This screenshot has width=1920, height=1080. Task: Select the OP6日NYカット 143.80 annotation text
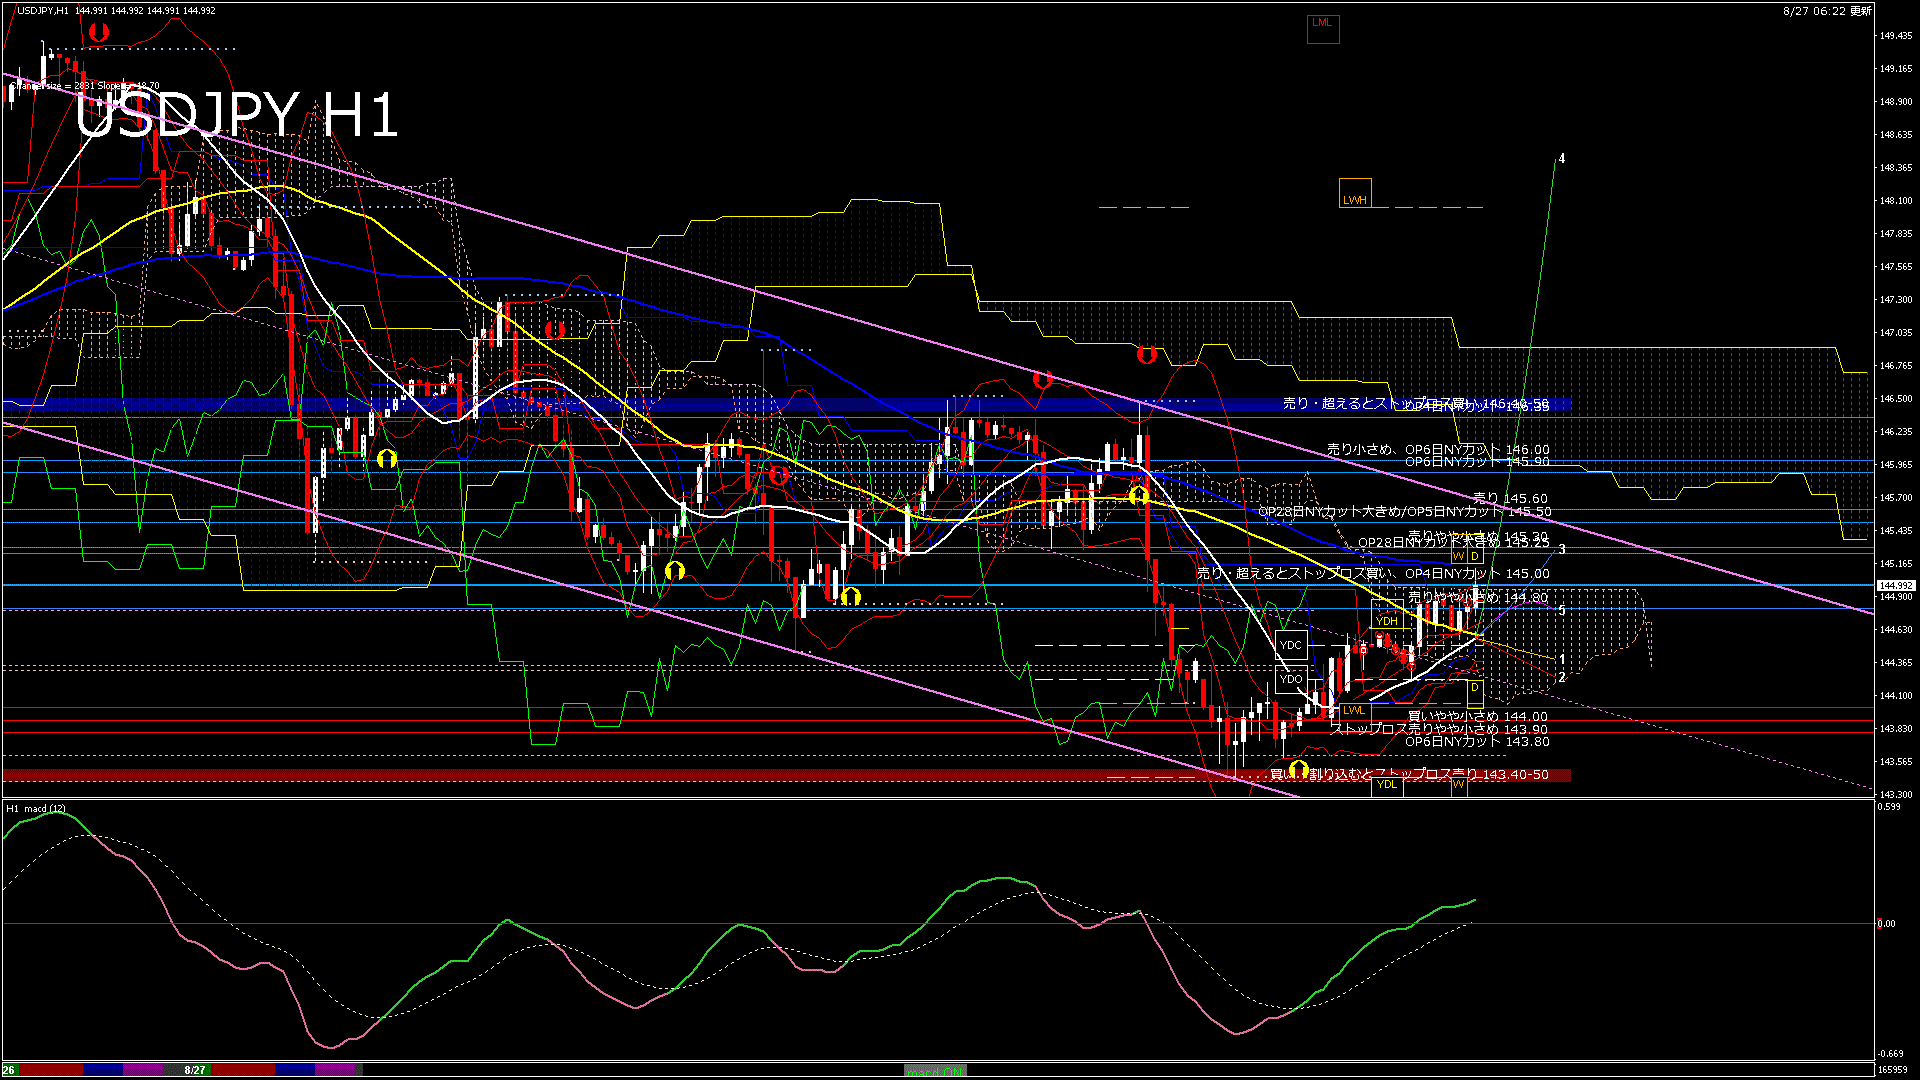(1477, 742)
